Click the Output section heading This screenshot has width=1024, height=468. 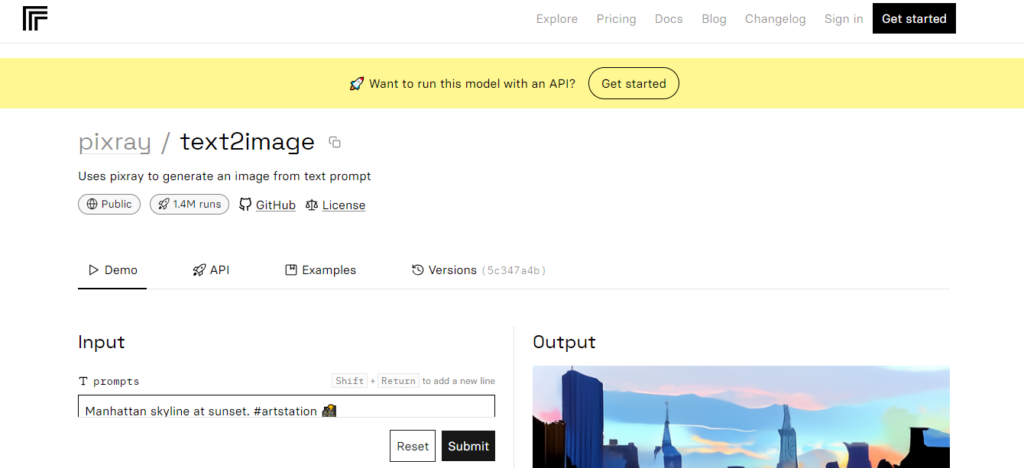coord(564,342)
